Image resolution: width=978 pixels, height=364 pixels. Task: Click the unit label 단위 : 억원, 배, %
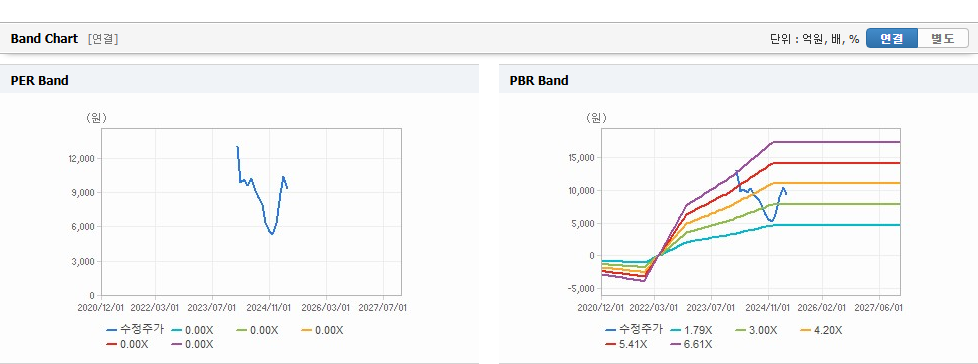[x=815, y=39]
